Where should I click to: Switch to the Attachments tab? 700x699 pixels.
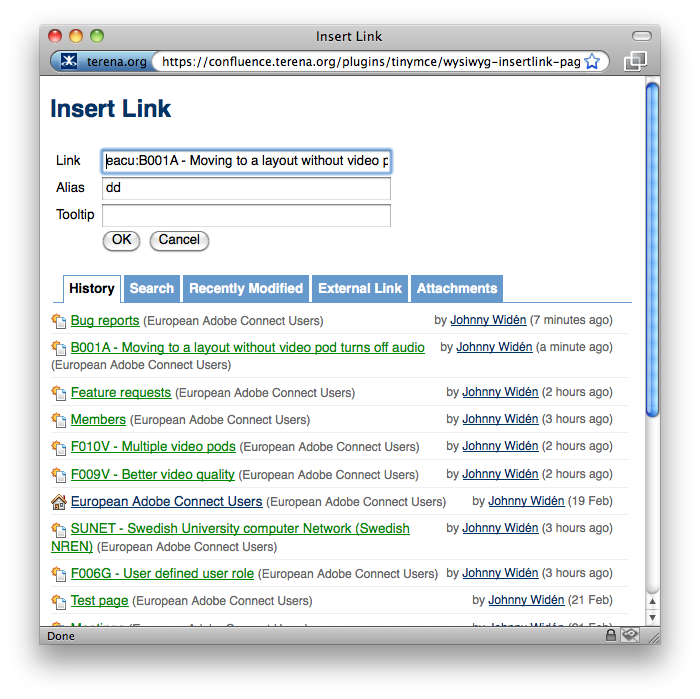[x=457, y=288]
